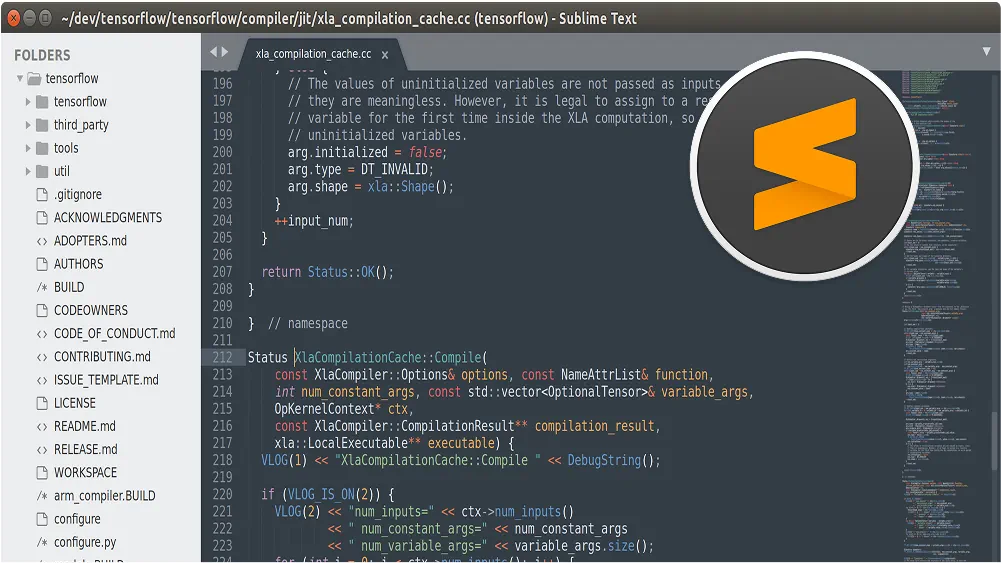Image resolution: width=1001 pixels, height=563 pixels.
Task: Maximize the Sublime Text window
Action: [45, 18]
